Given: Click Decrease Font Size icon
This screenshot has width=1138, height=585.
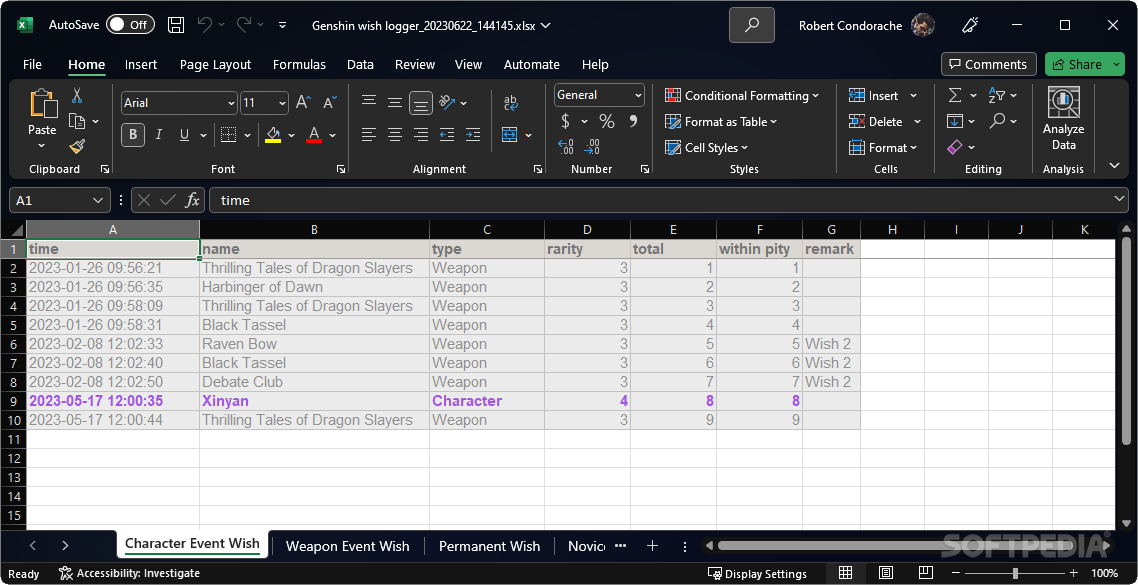Looking at the screenshot, I should coord(329,102).
